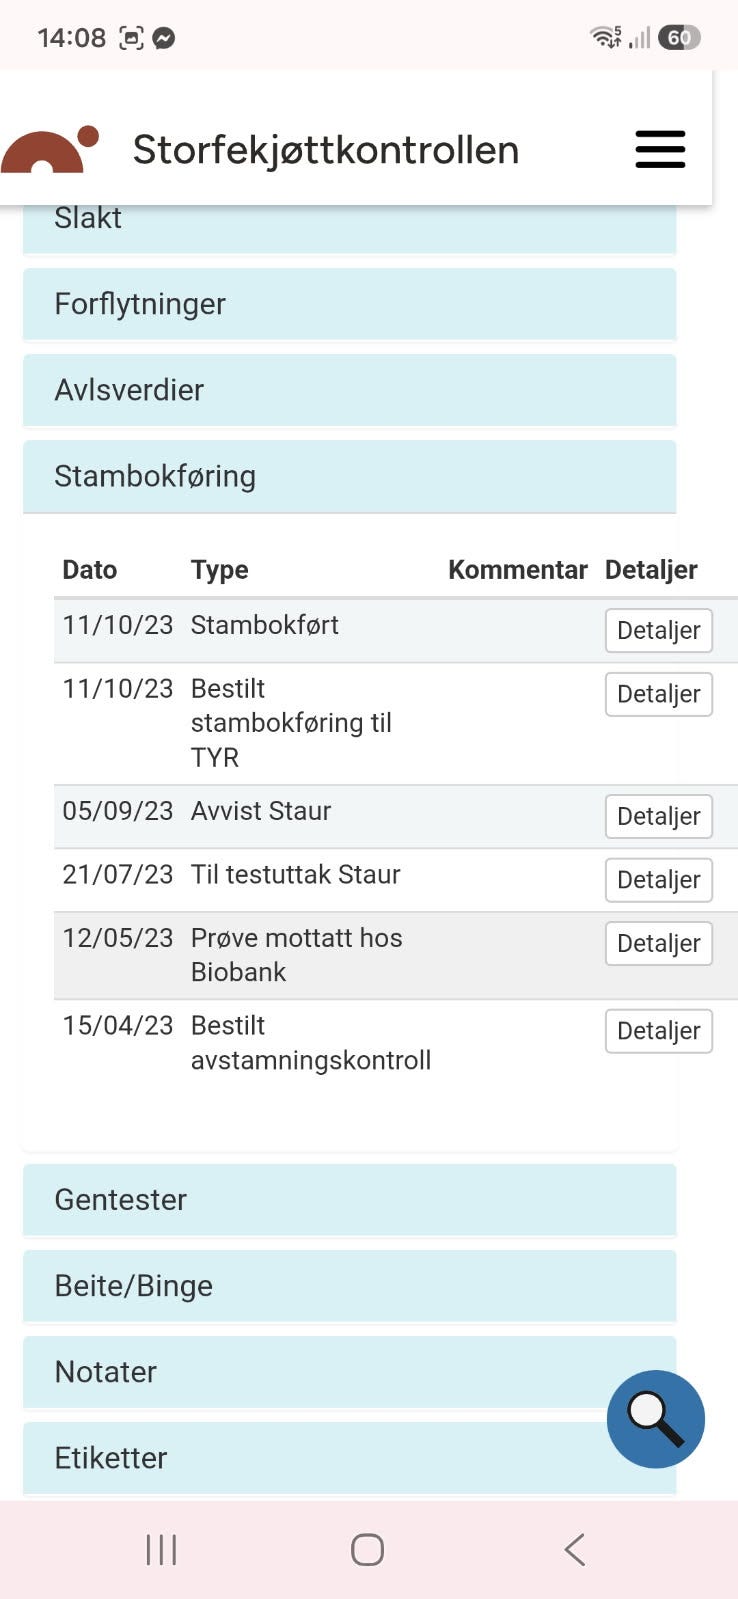Tap the blue magnifying glass search button
This screenshot has height=1599, width=738.
pos(656,1419)
